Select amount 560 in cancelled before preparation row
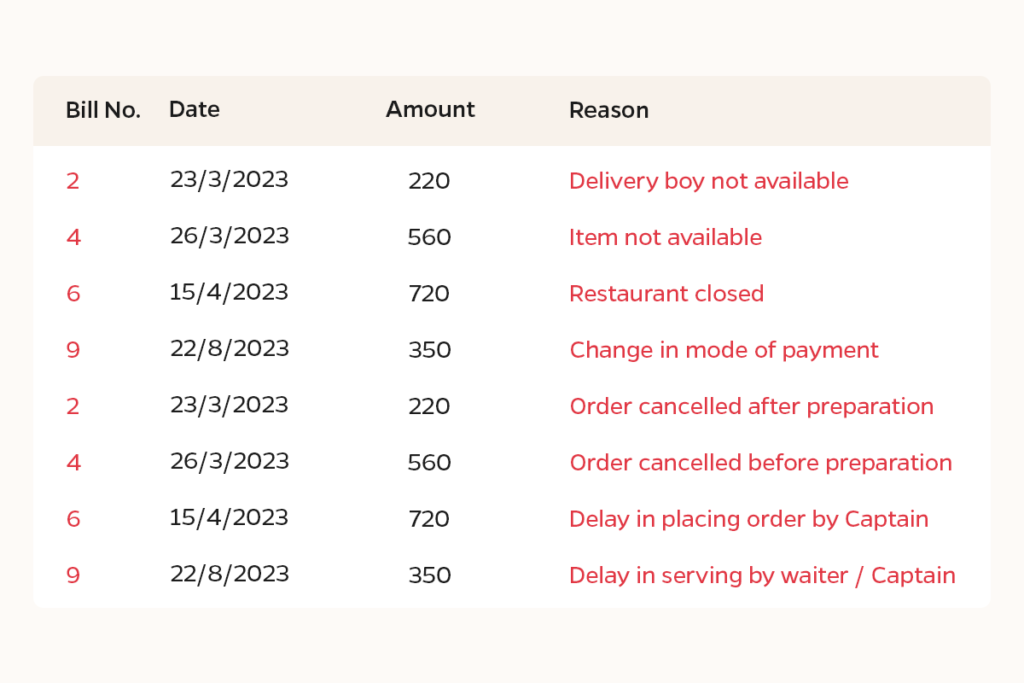This screenshot has width=1024, height=683. pos(429,462)
